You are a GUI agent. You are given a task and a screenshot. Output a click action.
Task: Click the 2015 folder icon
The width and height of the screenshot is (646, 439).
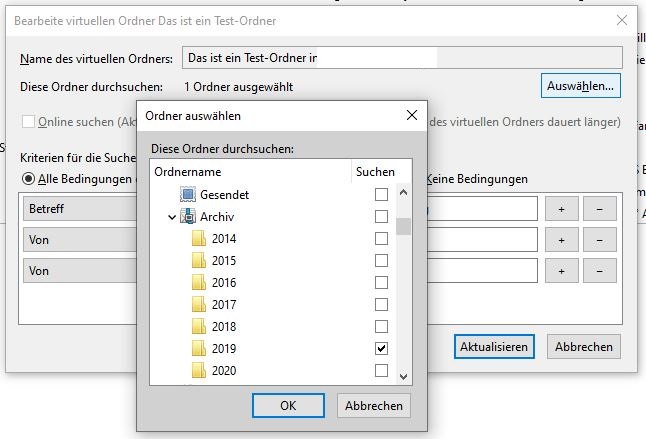198,260
